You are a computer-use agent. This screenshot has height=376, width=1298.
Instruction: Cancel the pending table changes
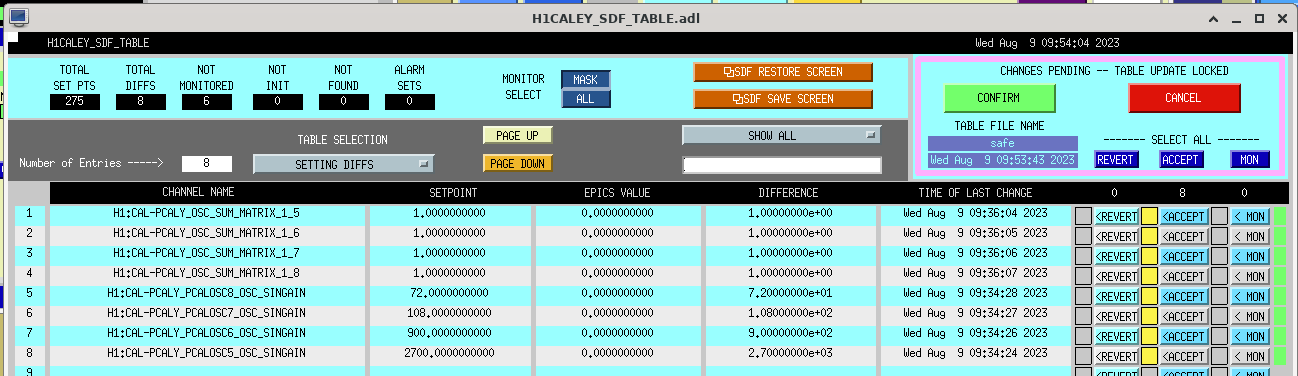tap(1184, 98)
